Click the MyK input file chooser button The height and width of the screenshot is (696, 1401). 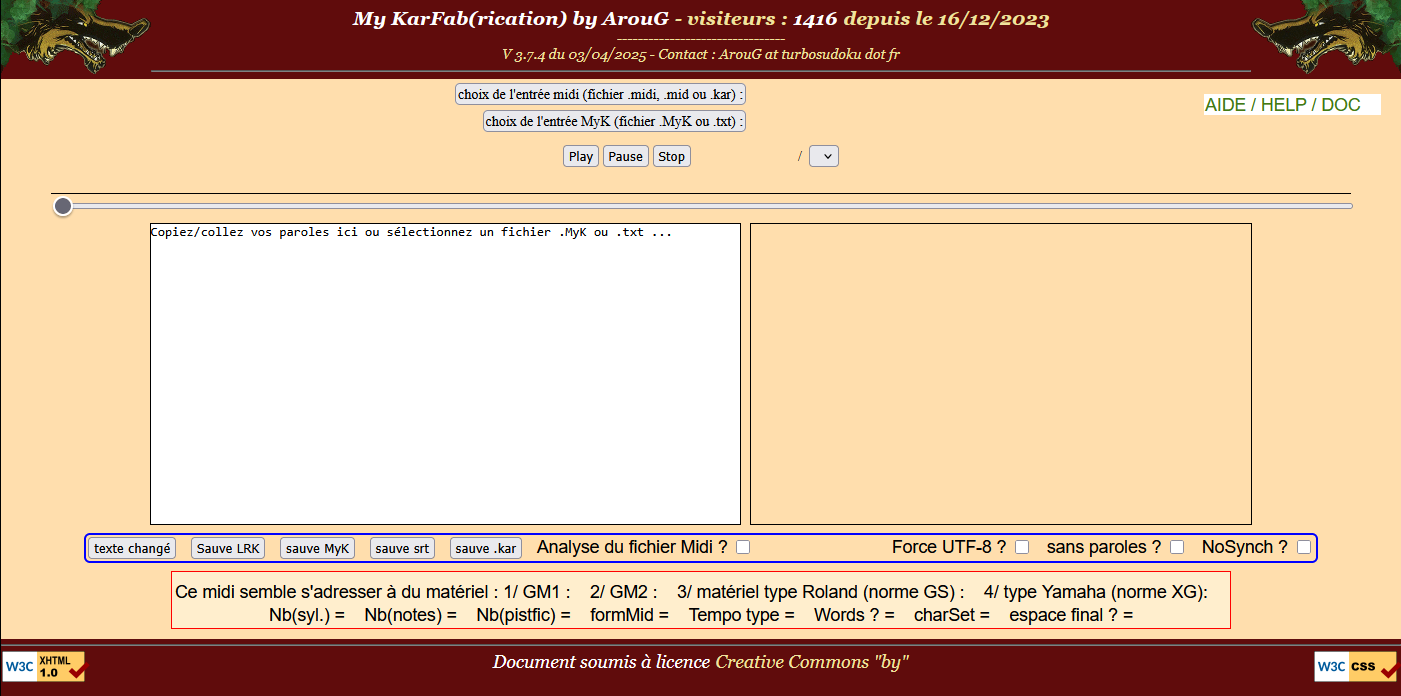pos(615,121)
